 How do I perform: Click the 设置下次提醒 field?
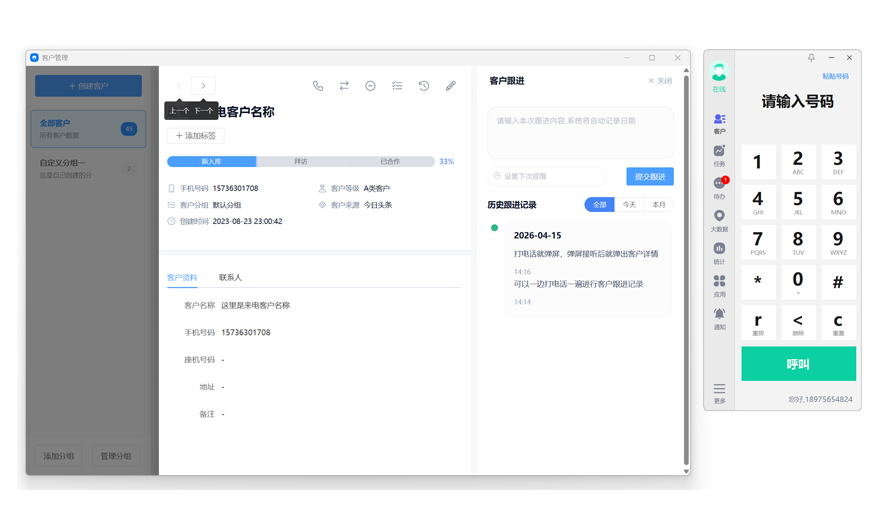tap(547, 176)
